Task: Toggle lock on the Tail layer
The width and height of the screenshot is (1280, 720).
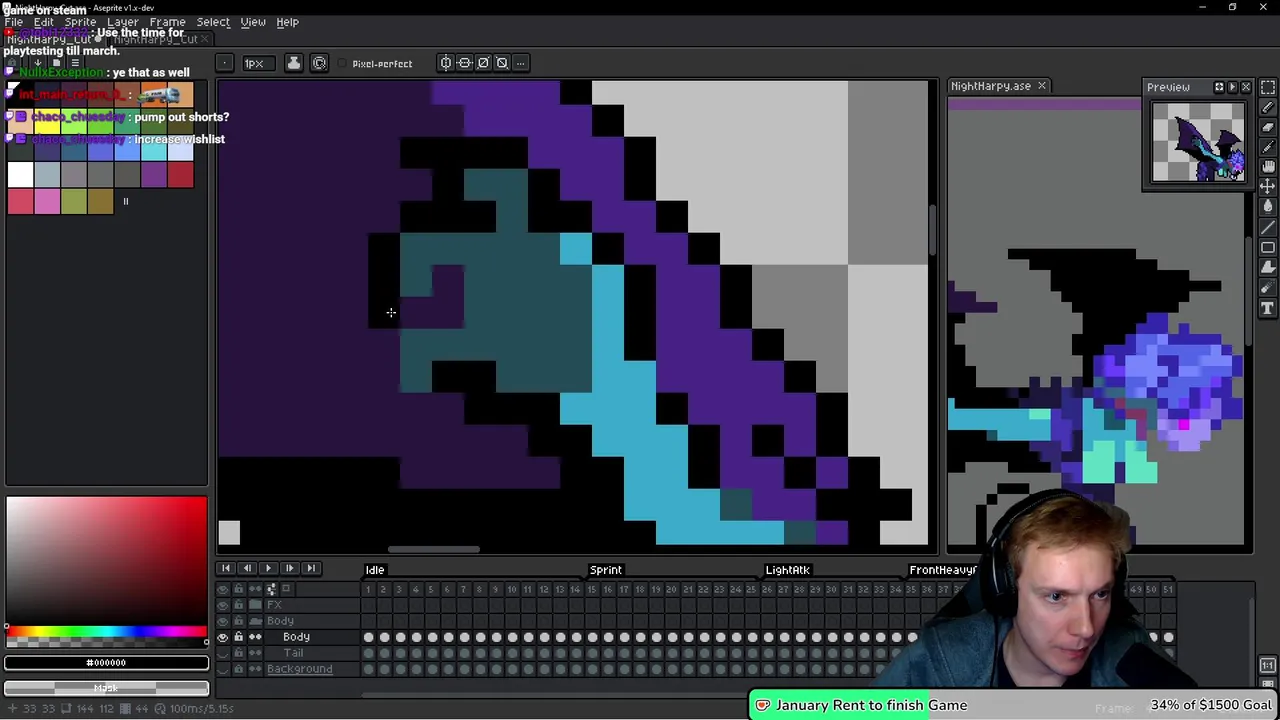Action: 239,653
